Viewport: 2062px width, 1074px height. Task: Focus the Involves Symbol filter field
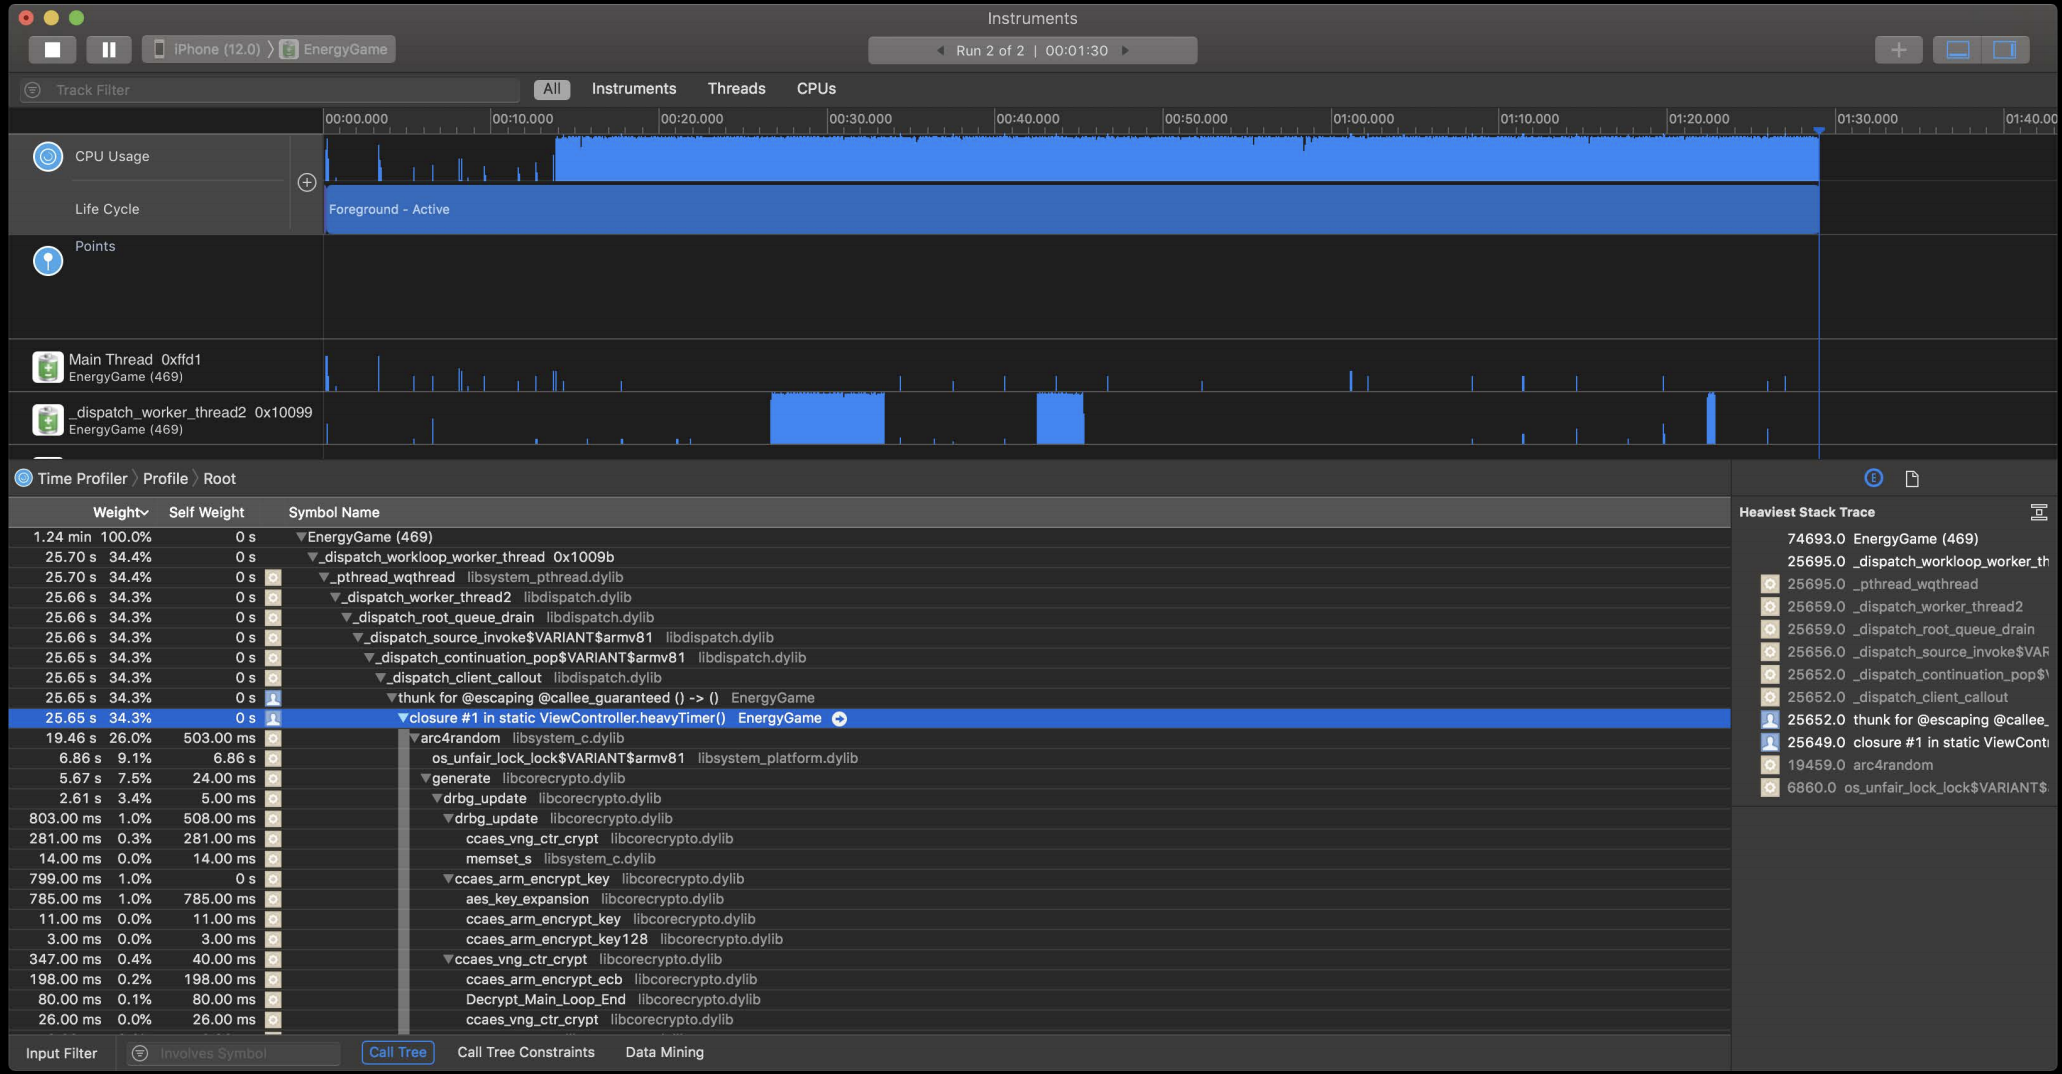[234, 1053]
